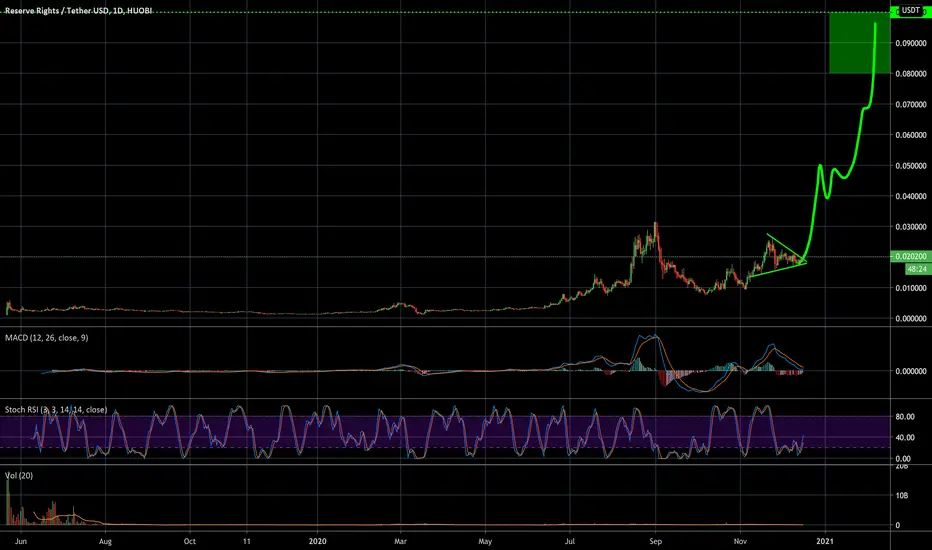Click the 0.010000 price axis label
932x550 pixels.
911,288
